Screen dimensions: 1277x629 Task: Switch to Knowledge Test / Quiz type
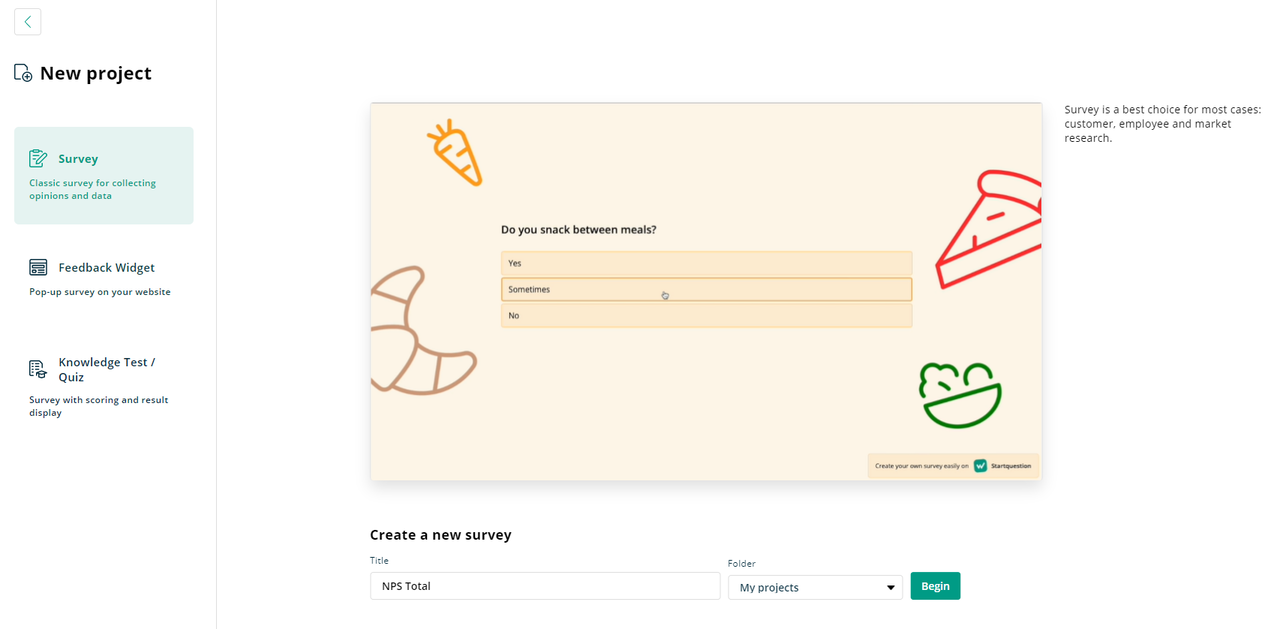[106, 370]
